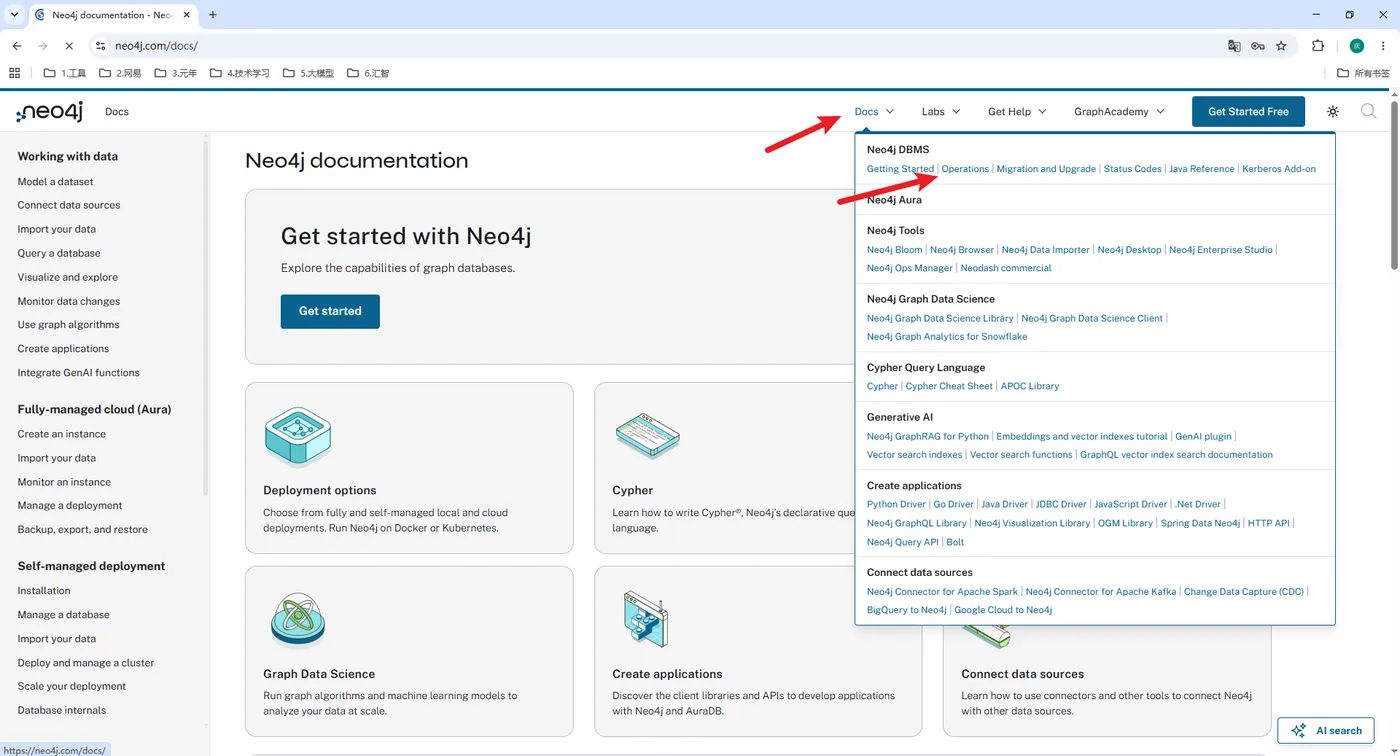The width and height of the screenshot is (1400, 756).
Task: Open Query a database in sidebar
Action: tap(59, 254)
